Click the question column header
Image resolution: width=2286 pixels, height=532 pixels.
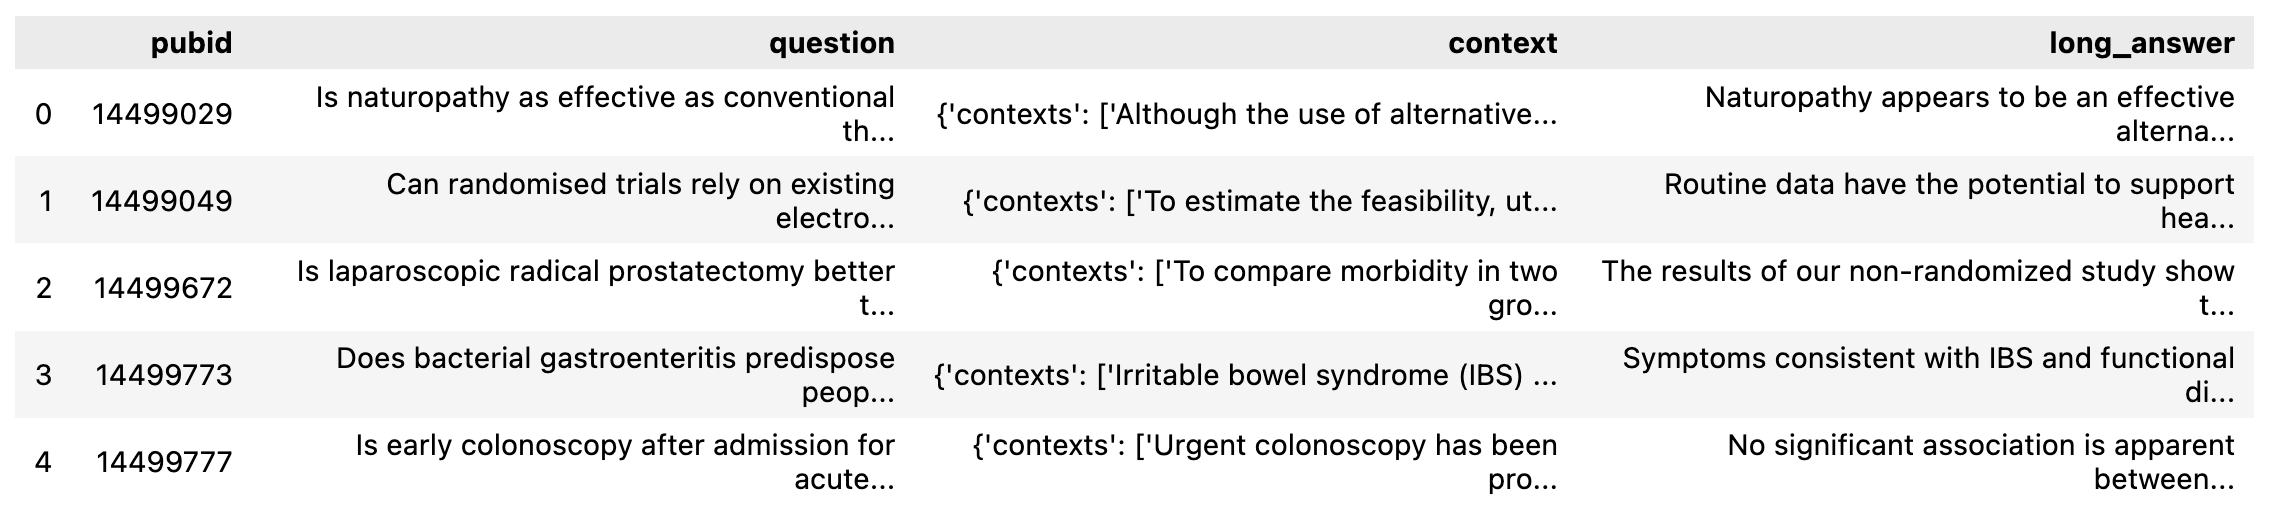click(831, 43)
